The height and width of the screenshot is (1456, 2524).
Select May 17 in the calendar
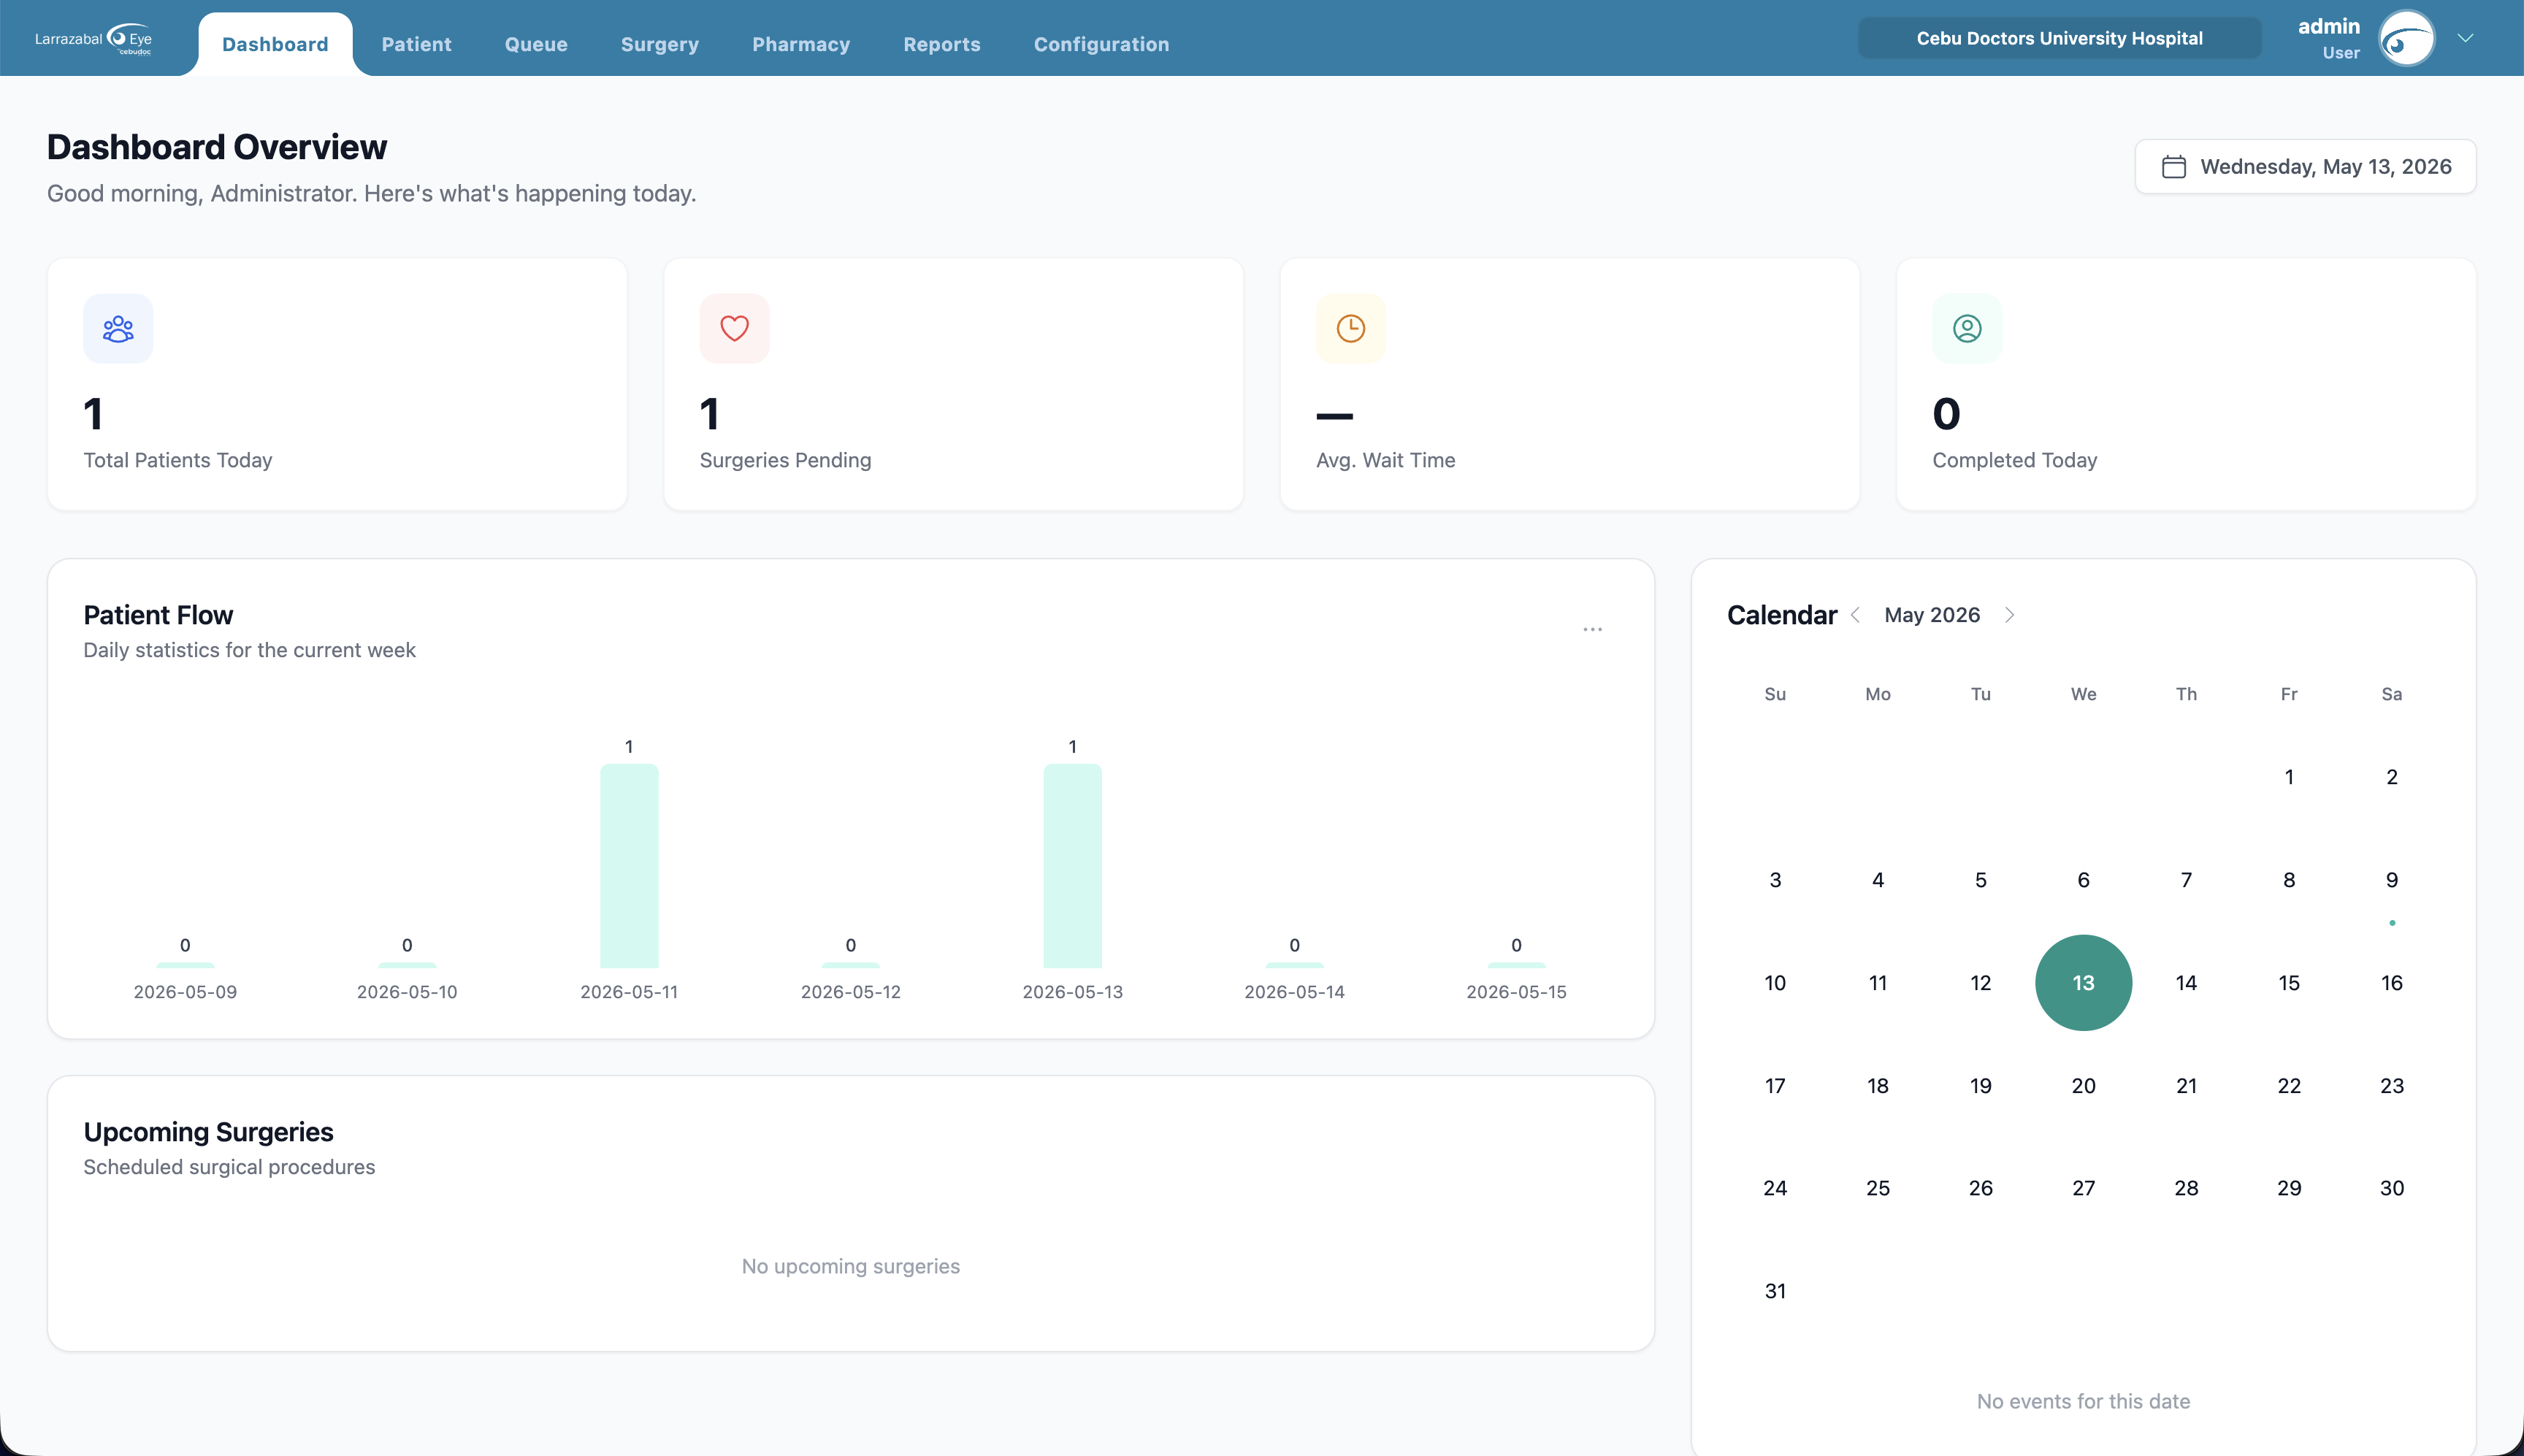(1775, 1085)
